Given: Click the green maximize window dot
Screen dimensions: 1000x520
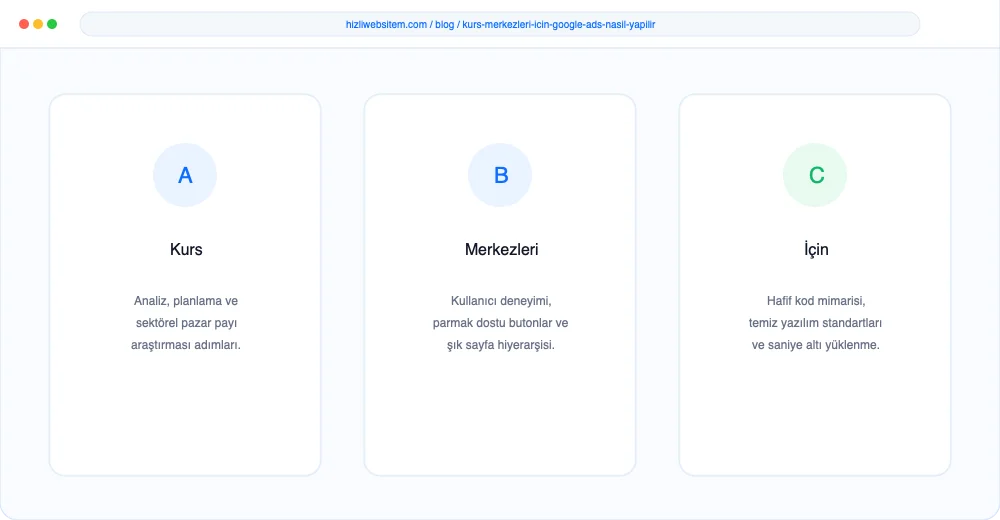Looking at the screenshot, I should (x=52, y=24).
